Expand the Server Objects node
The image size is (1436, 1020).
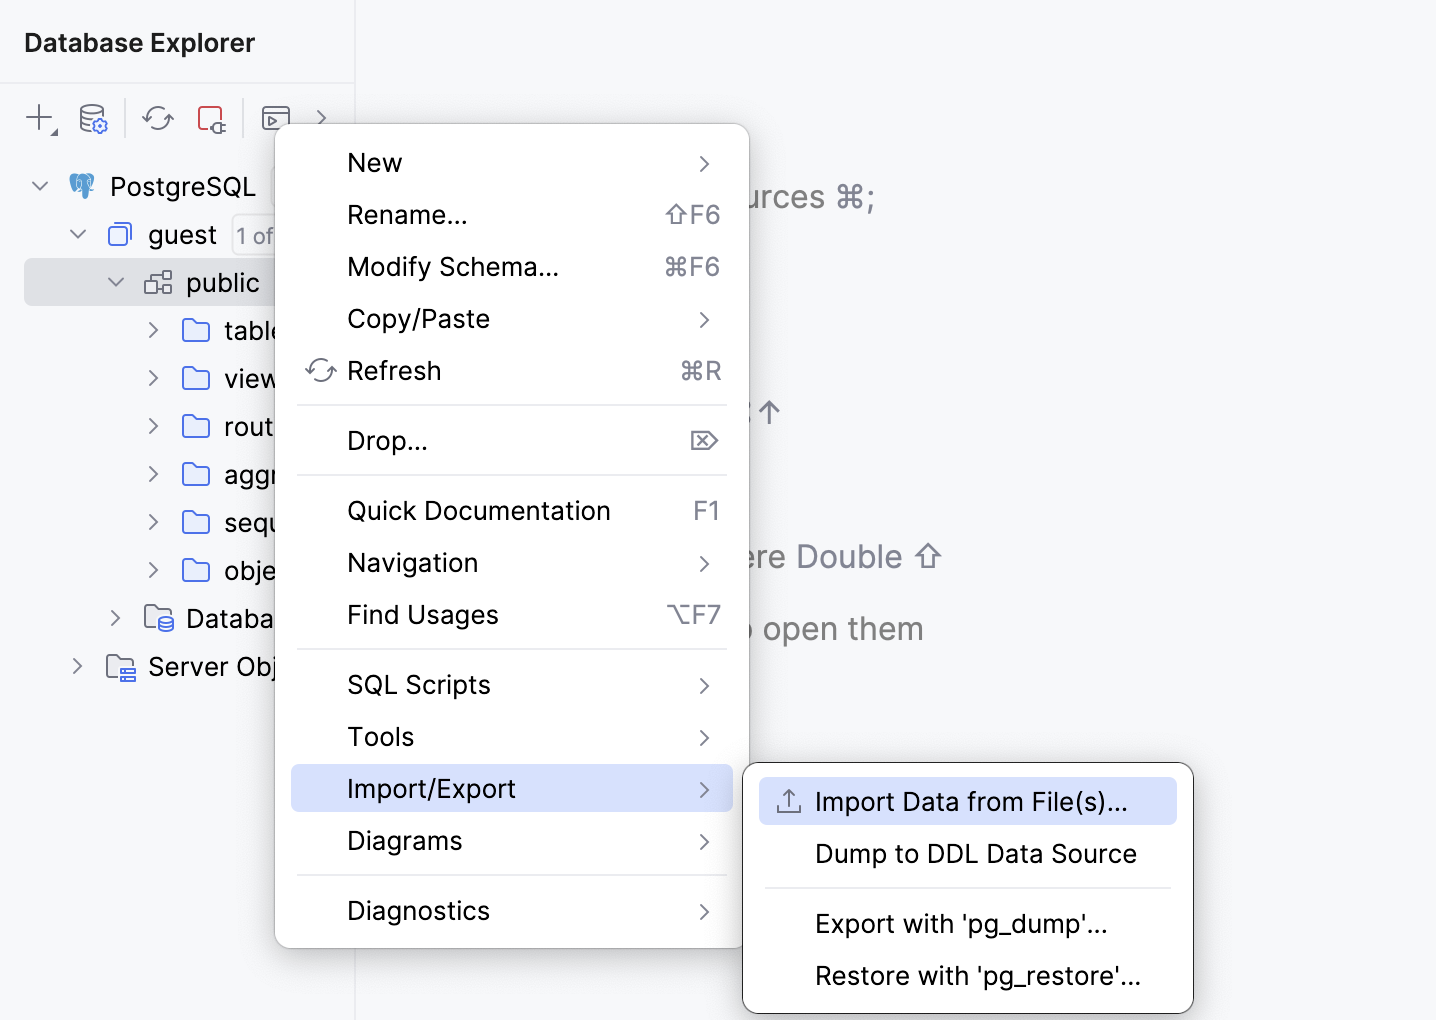pyautogui.click(x=78, y=666)
